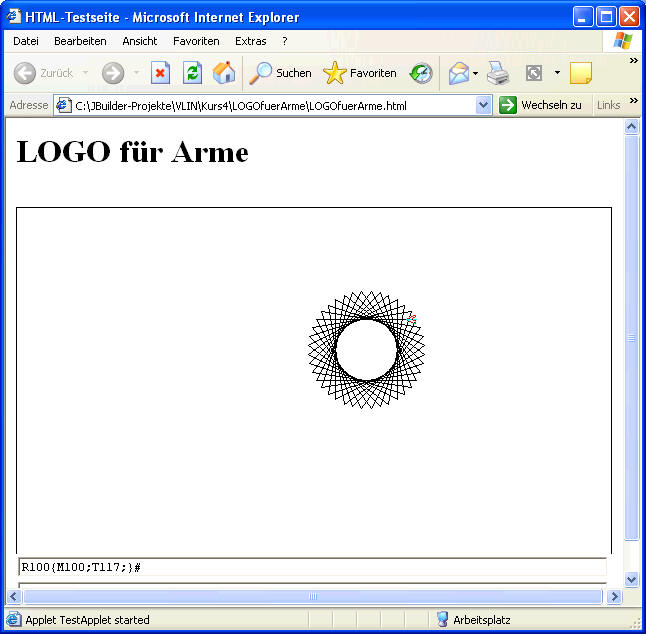The height and width of the screenshot is (634, 646).
Task: Click the LOGO command input field
Action: [312, 567]
